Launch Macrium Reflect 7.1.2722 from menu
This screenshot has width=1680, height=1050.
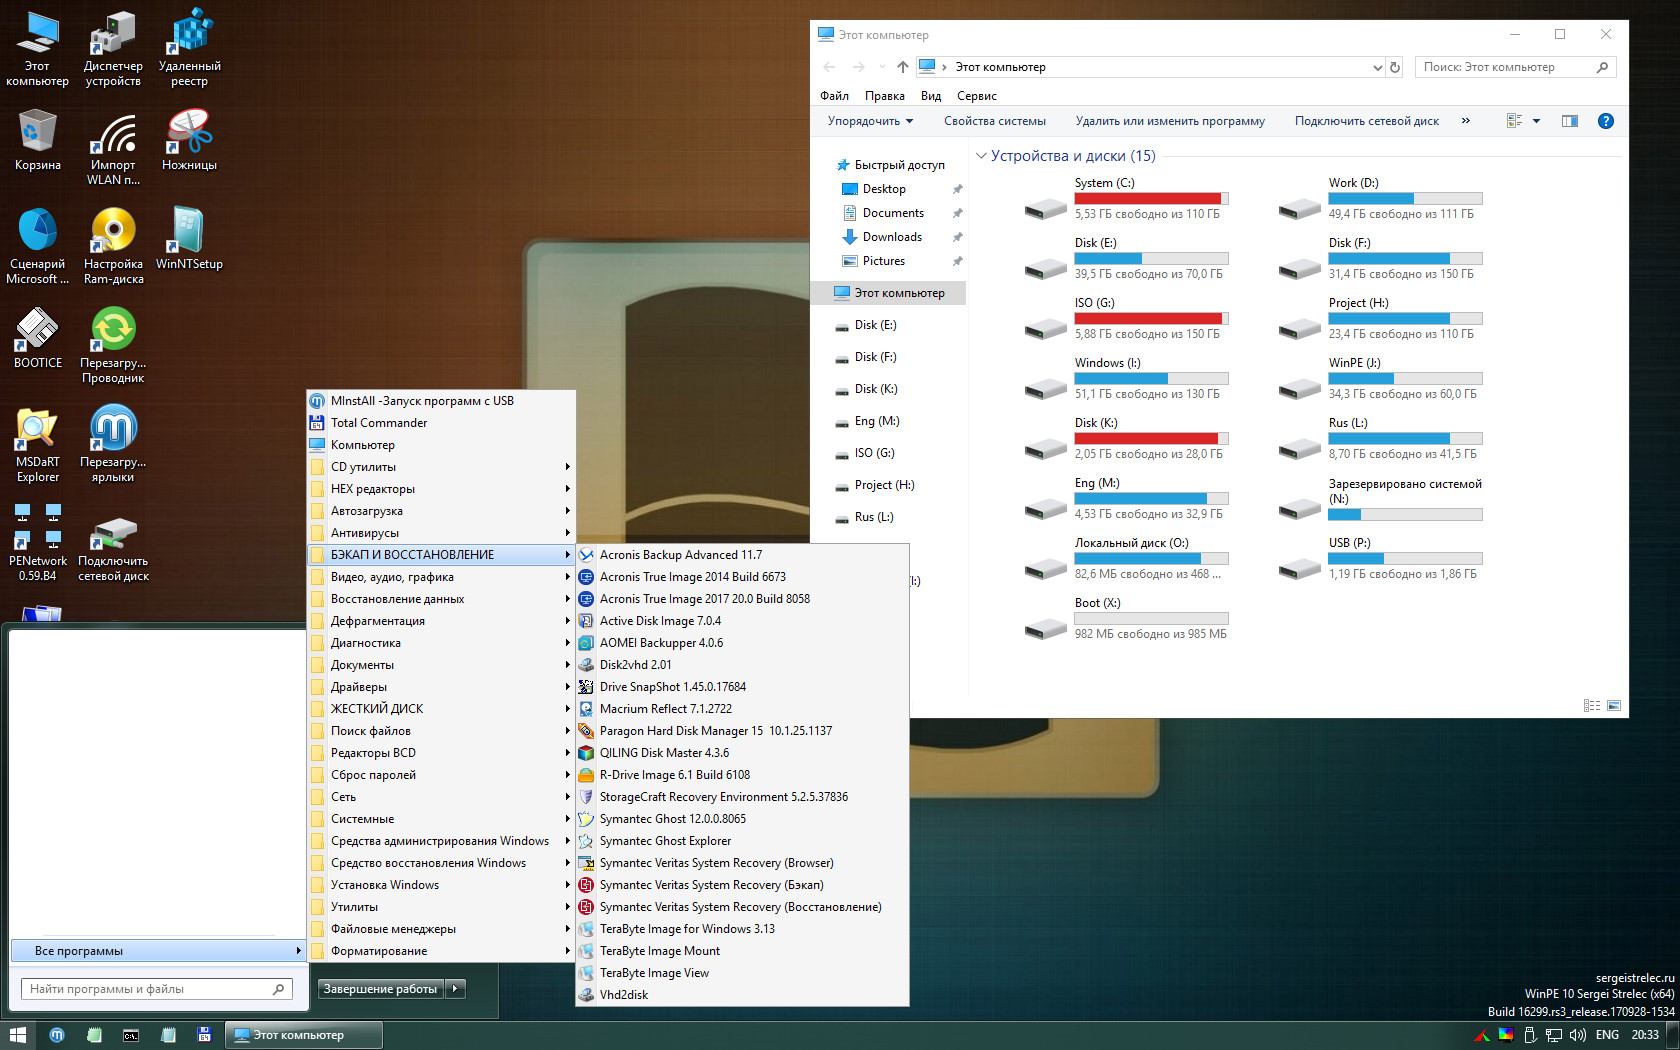coord(665,709)
